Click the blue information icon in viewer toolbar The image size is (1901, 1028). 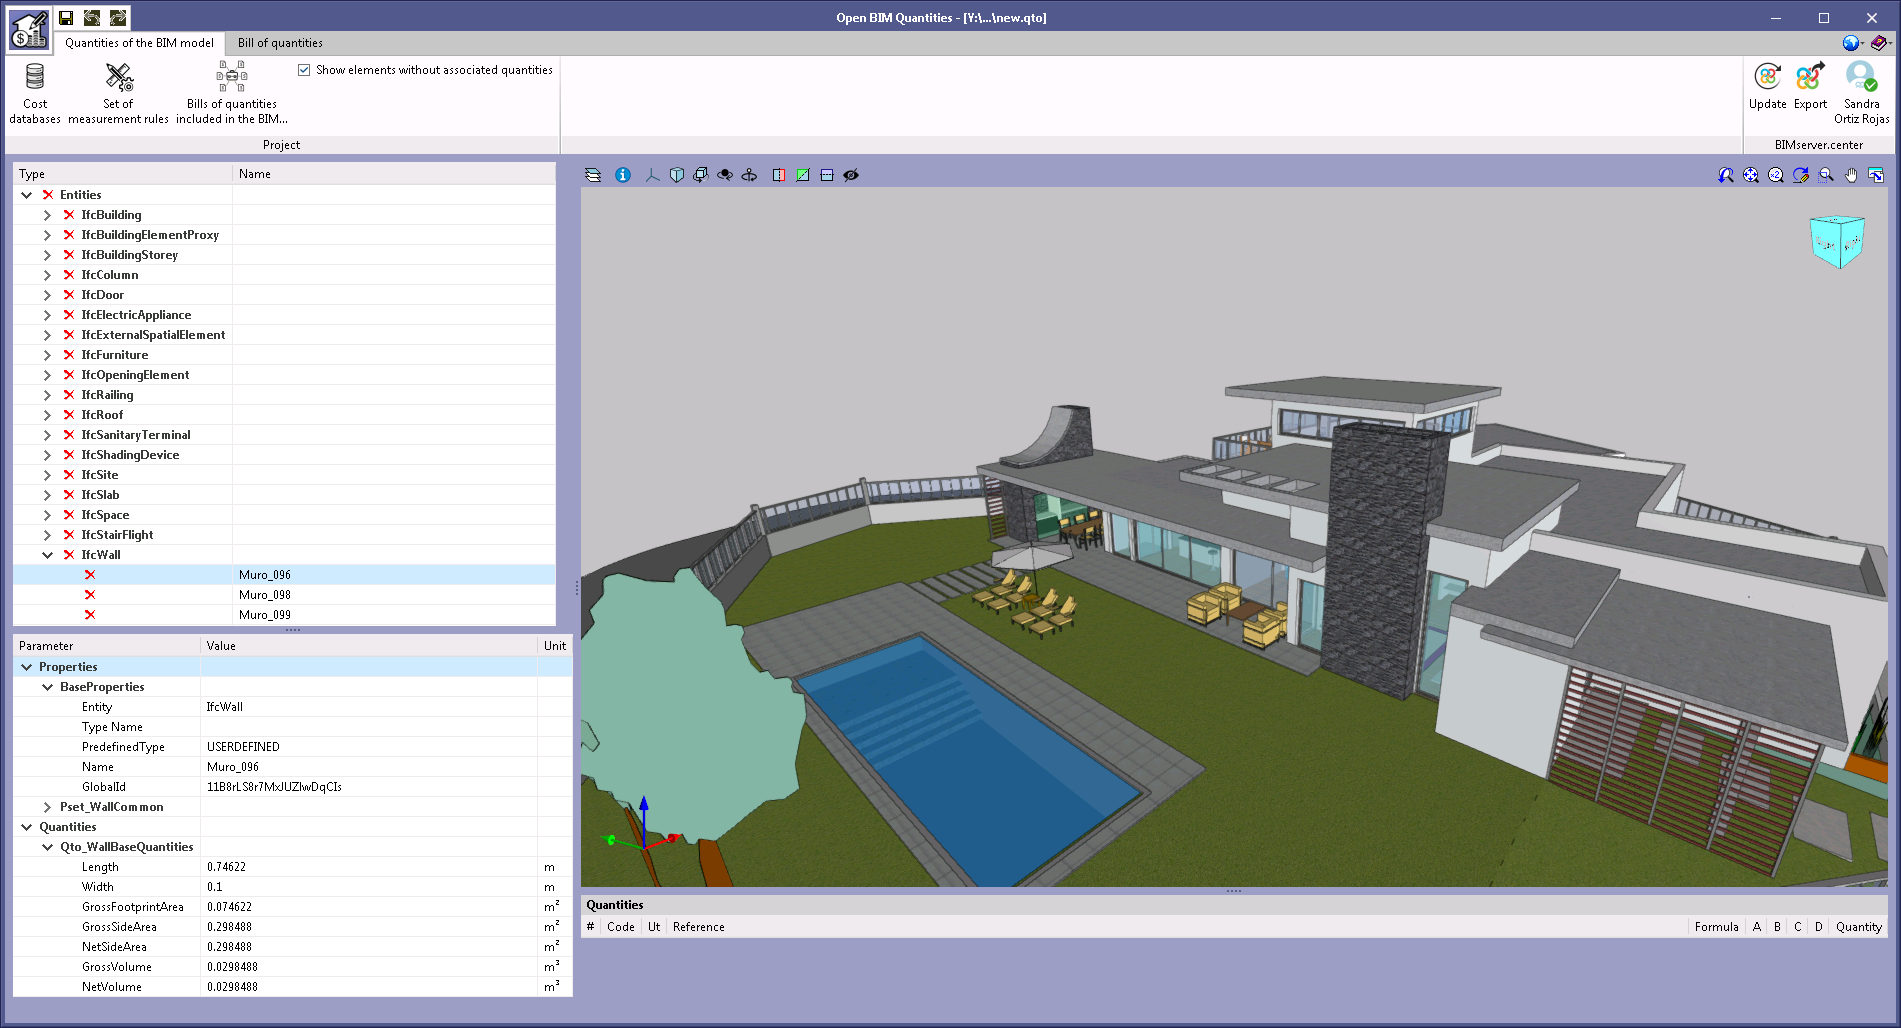[623, 175]
